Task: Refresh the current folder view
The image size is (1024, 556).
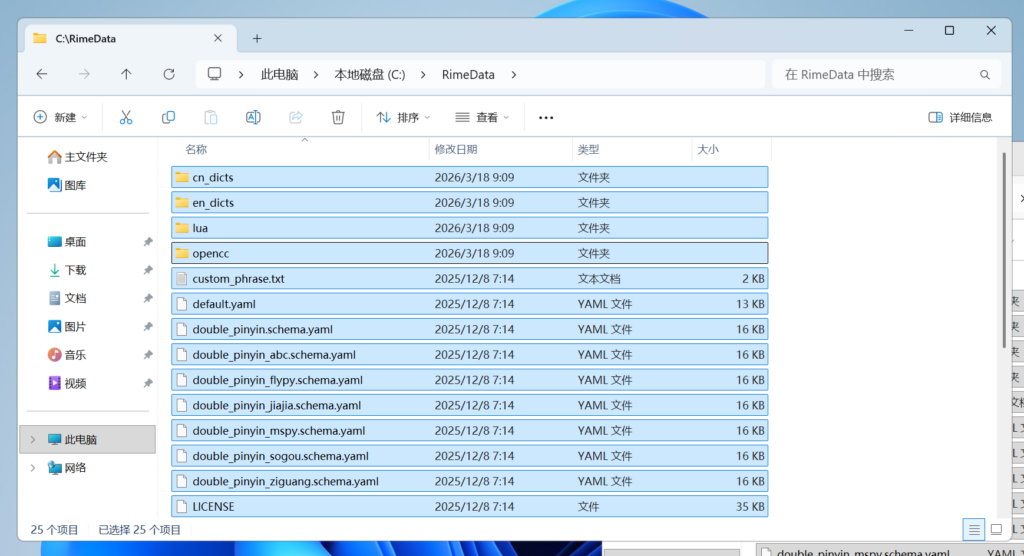Action: pos(169,74)
